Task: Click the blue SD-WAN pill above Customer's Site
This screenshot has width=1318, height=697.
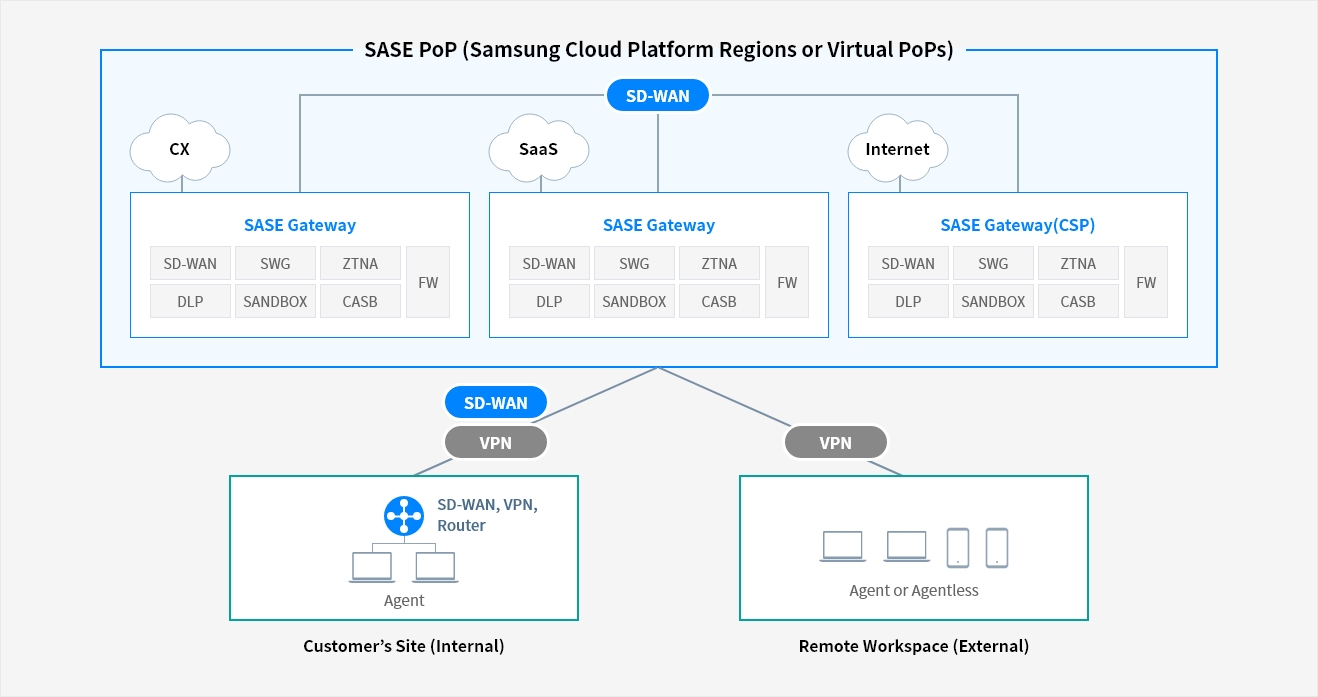Action: point(496,403)
